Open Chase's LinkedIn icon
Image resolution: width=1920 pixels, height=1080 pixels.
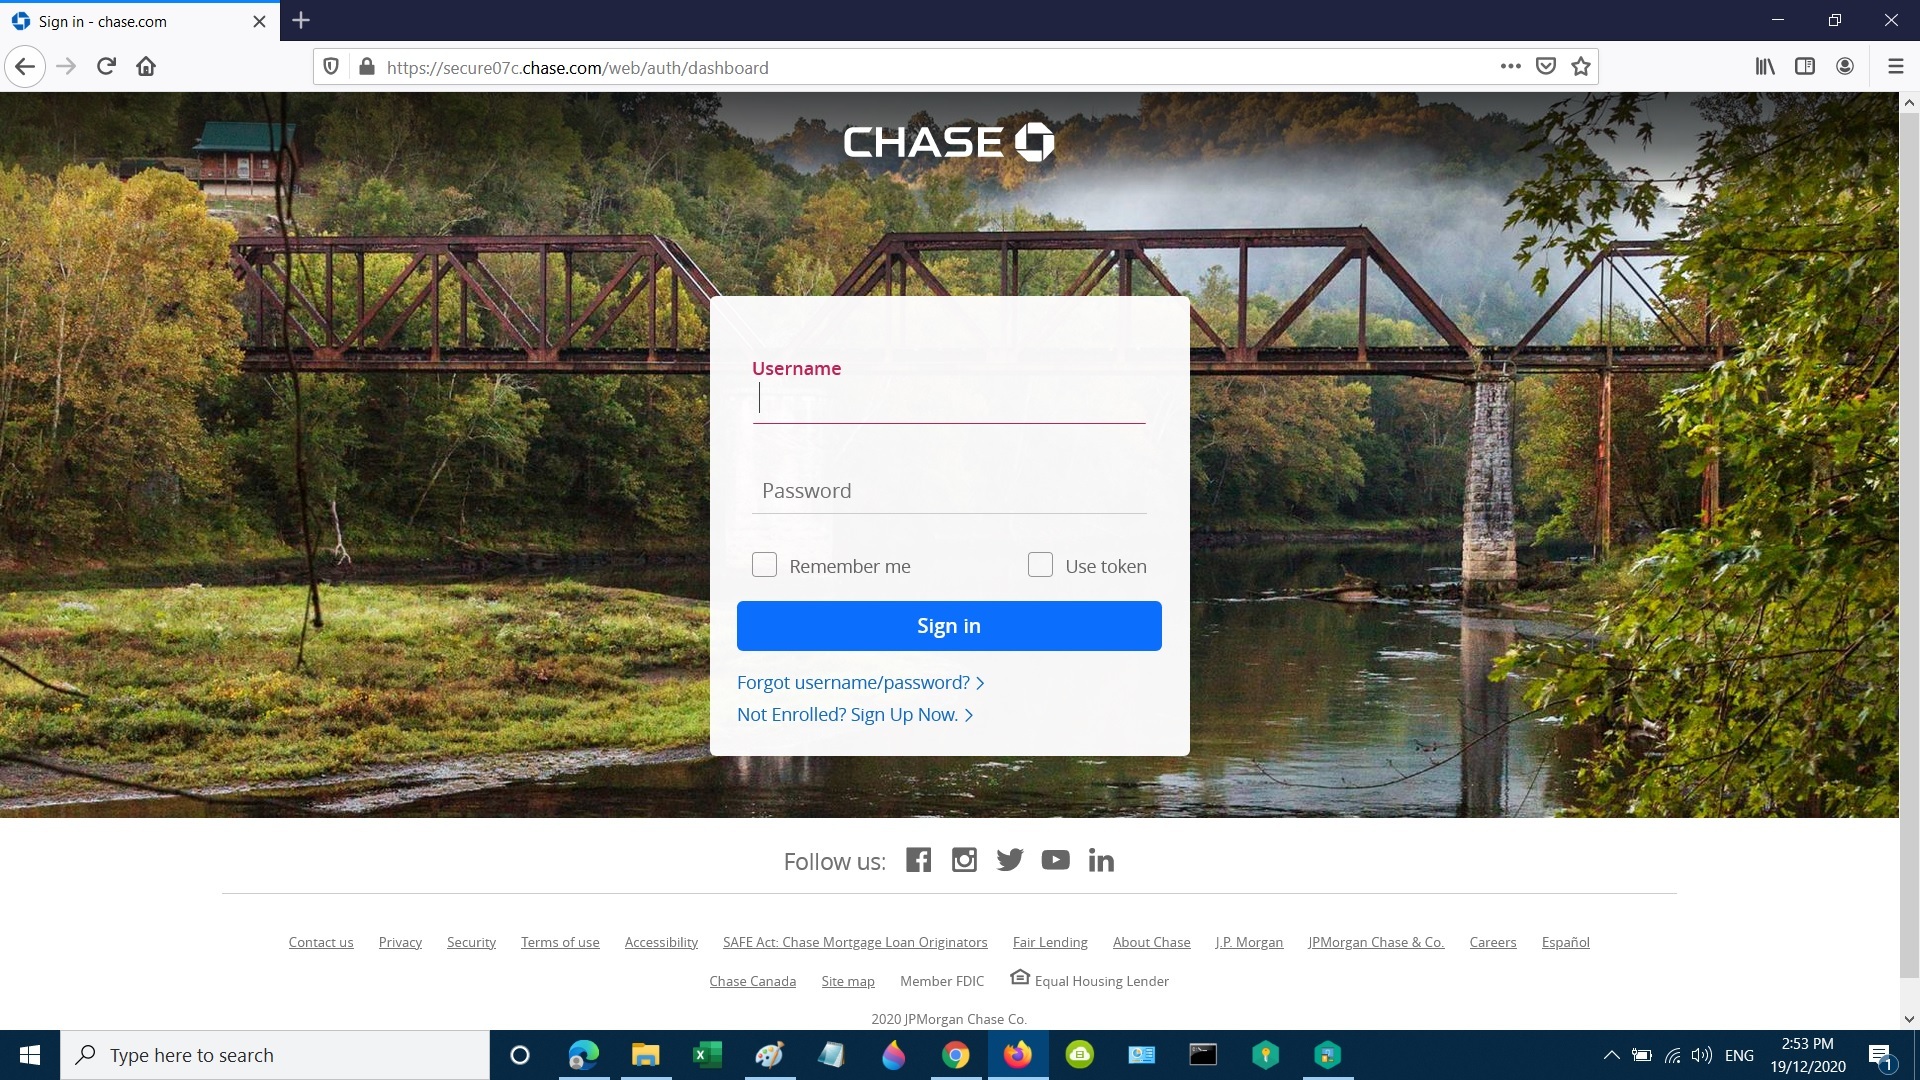click(x=1101, y=860)
